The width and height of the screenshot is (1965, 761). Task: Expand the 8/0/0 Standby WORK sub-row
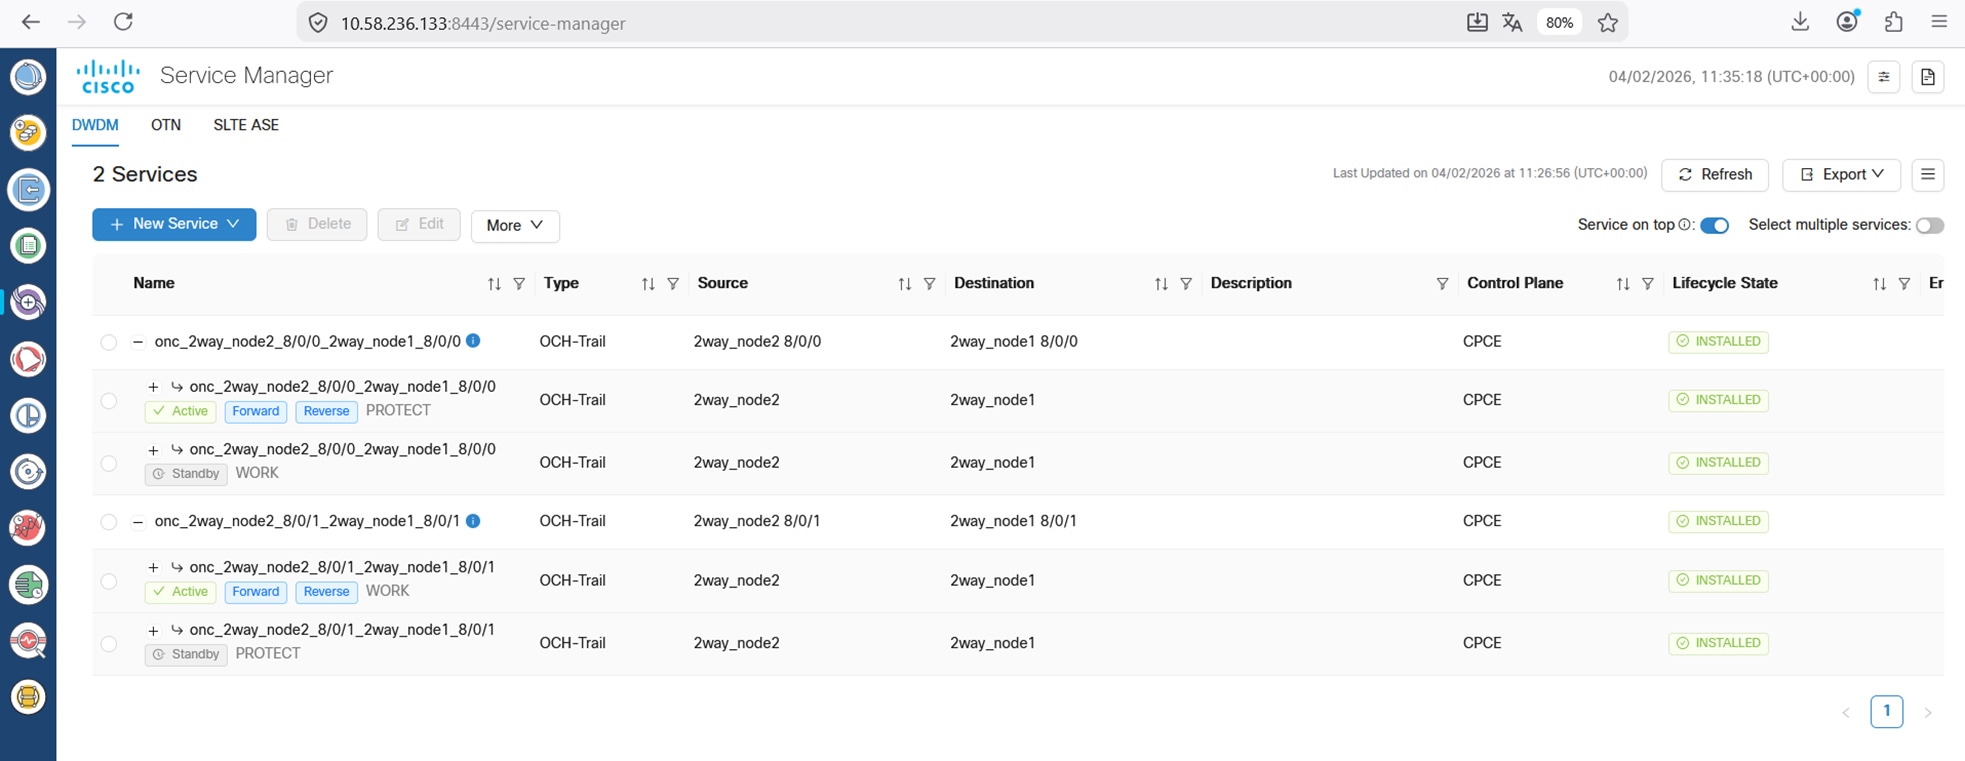pyautogui.click(x=153, y=450)
